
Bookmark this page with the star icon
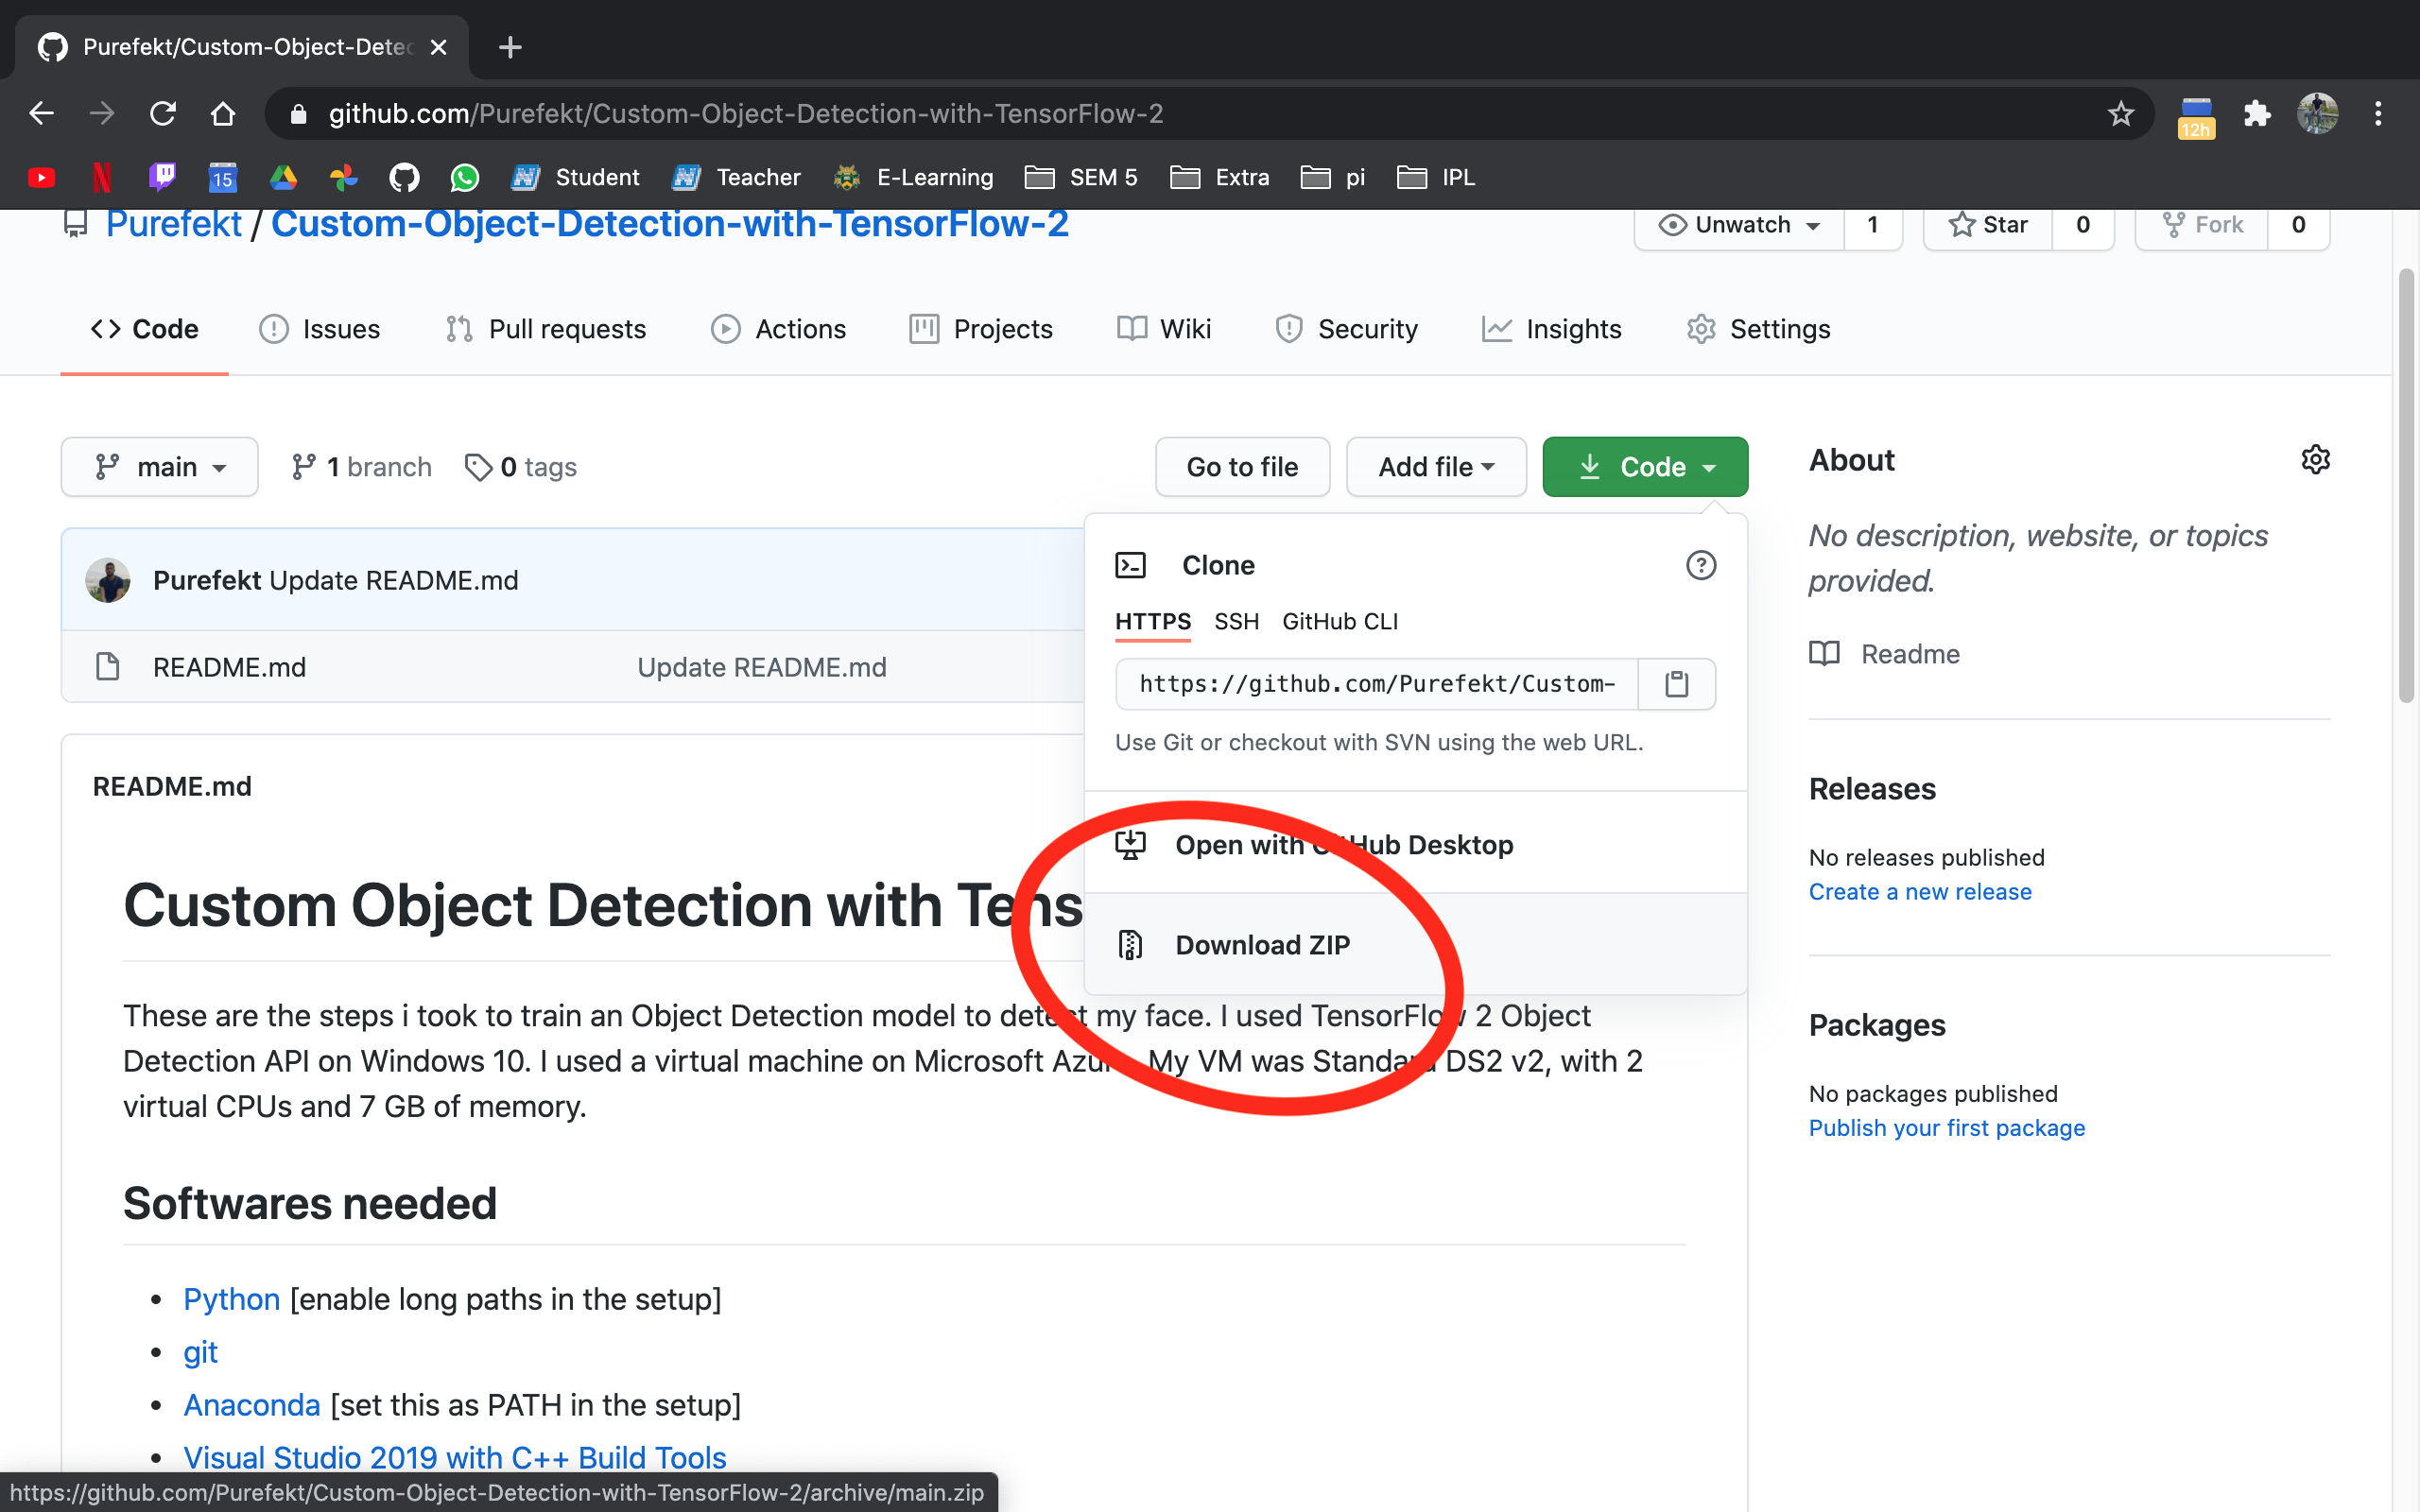point(2120,113)
